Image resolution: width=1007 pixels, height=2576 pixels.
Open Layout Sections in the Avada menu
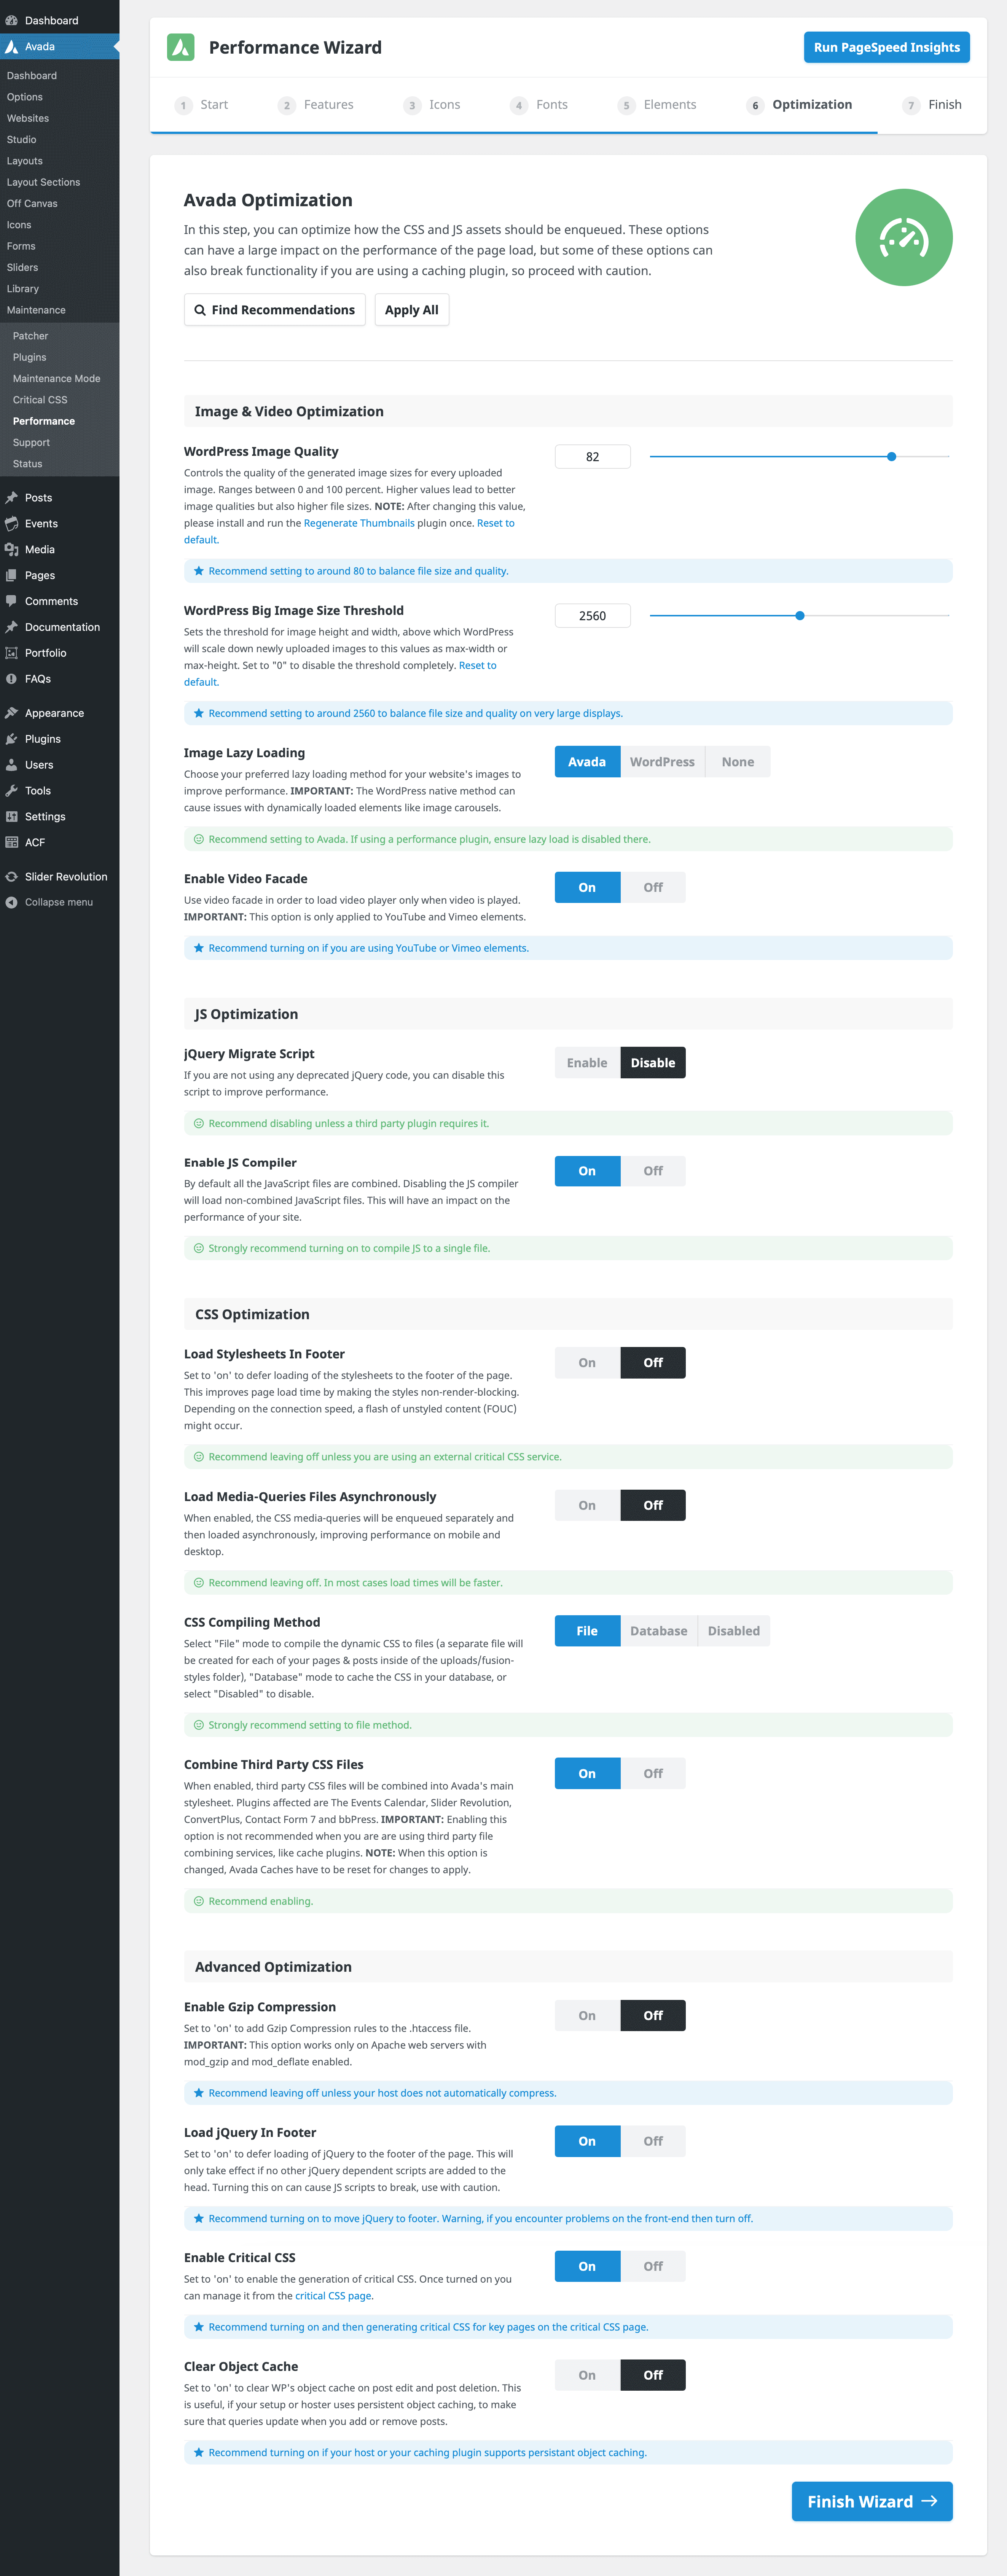43,182
